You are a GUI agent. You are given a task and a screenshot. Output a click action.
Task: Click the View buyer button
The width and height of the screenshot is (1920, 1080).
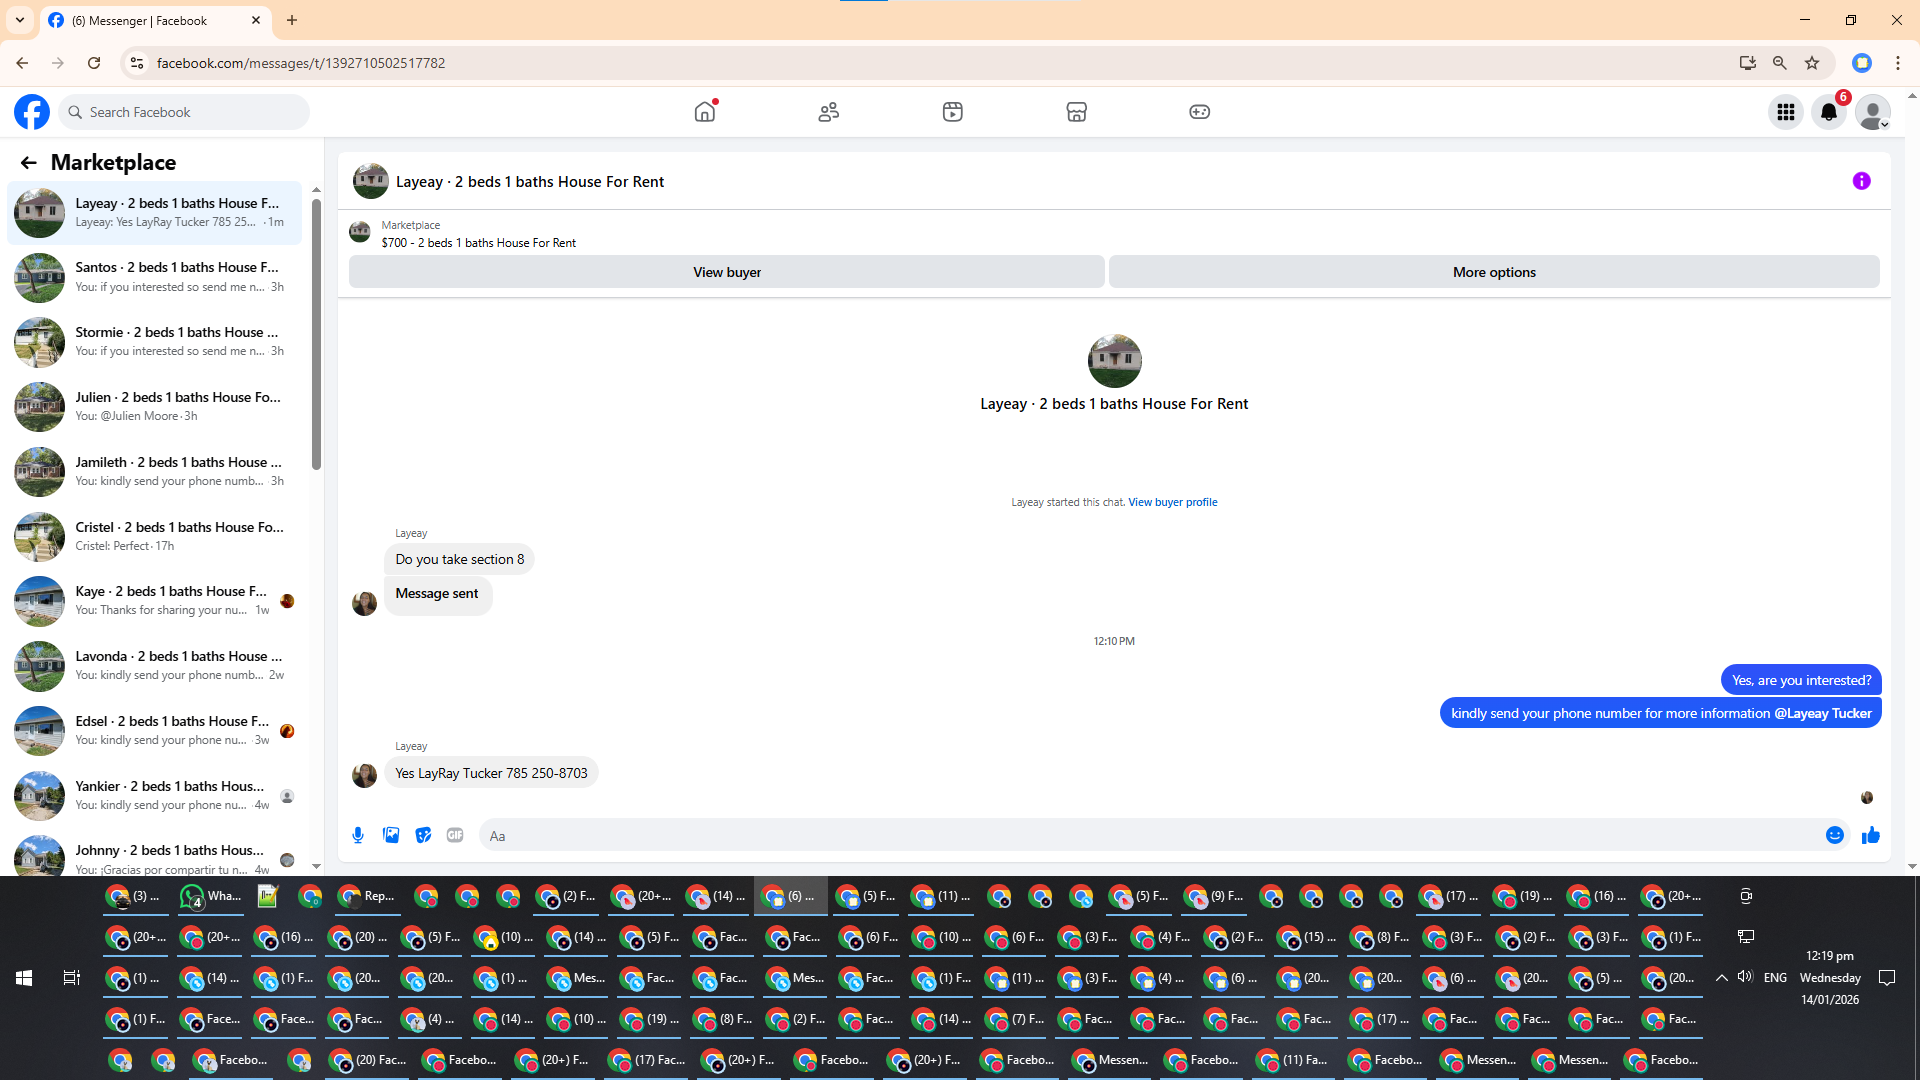tap(726, 272)
